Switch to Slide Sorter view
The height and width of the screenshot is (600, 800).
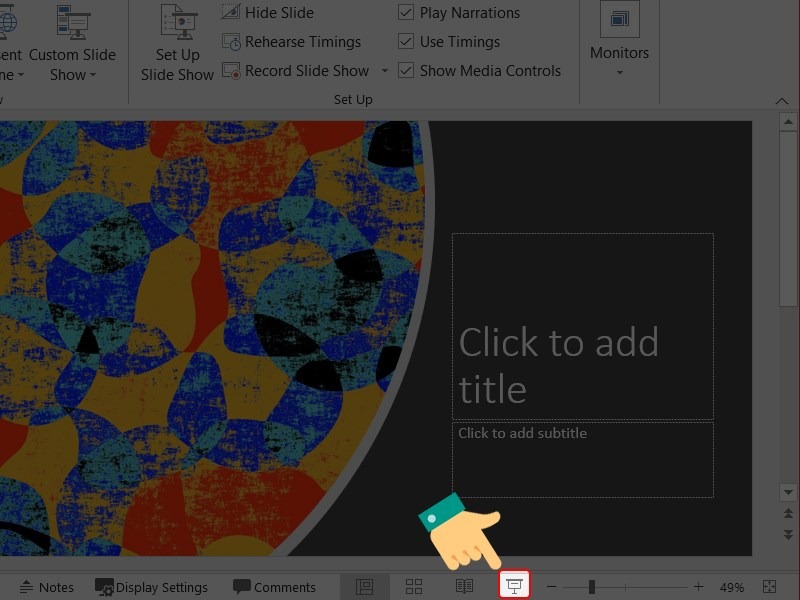pos(414,585)
